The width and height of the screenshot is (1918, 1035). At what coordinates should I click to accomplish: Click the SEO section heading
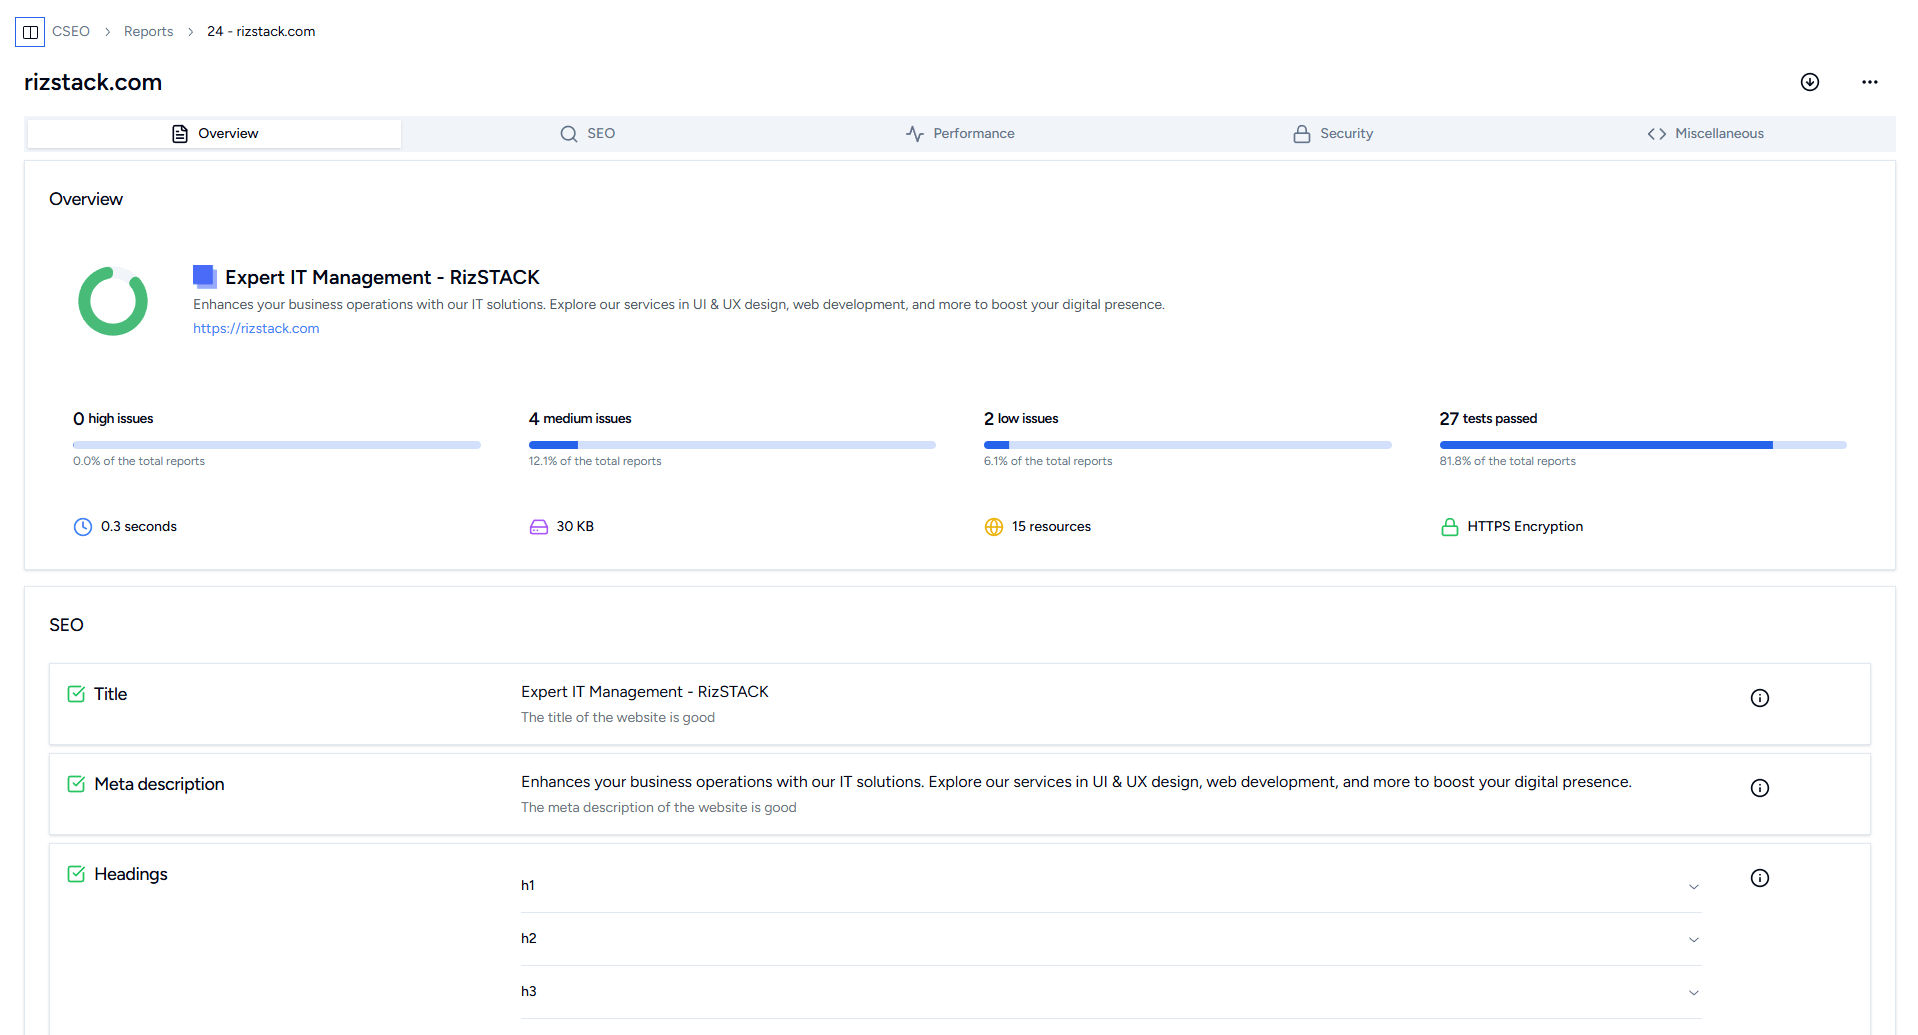[66, 625]
